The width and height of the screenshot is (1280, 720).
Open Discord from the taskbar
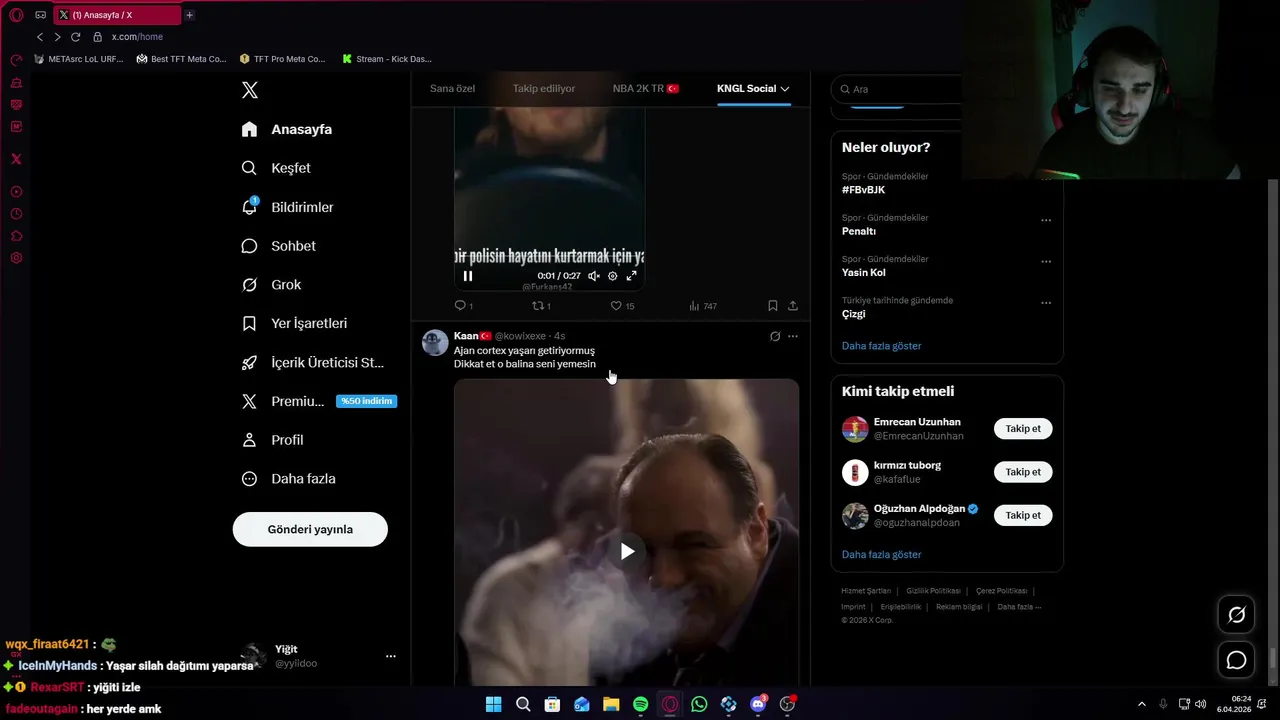point(758,704)
